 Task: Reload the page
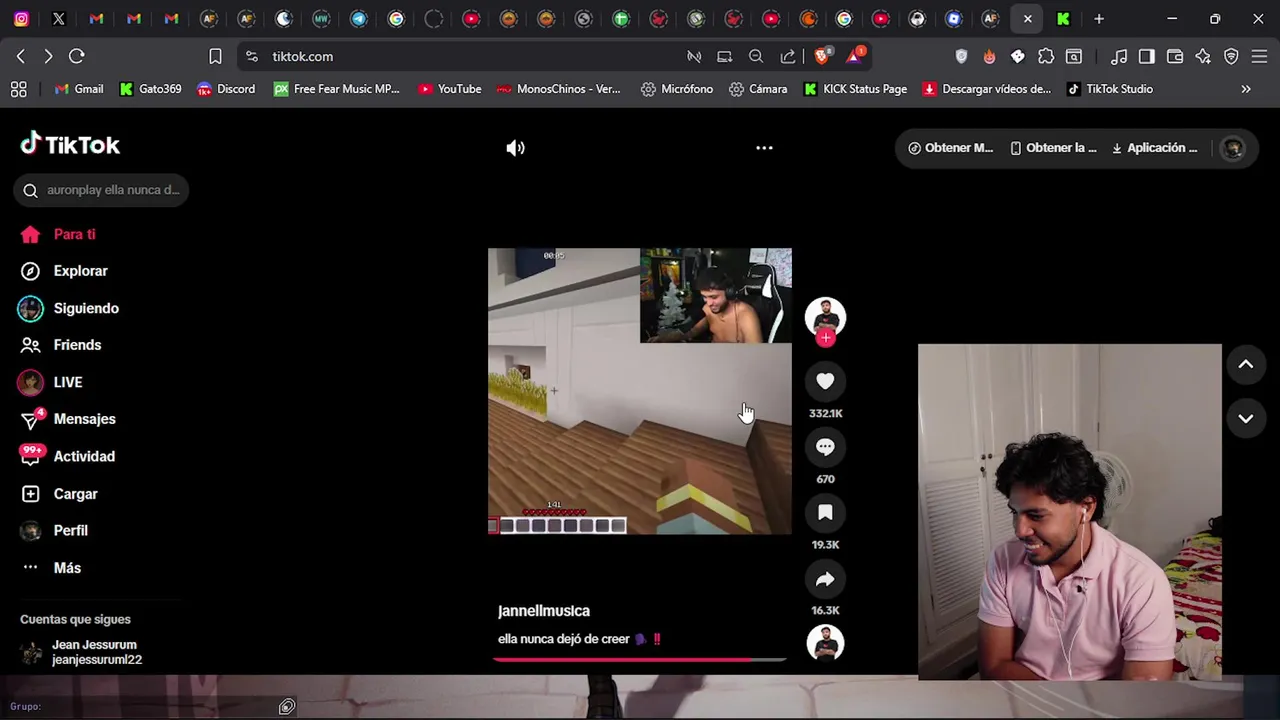coord(77,56)
